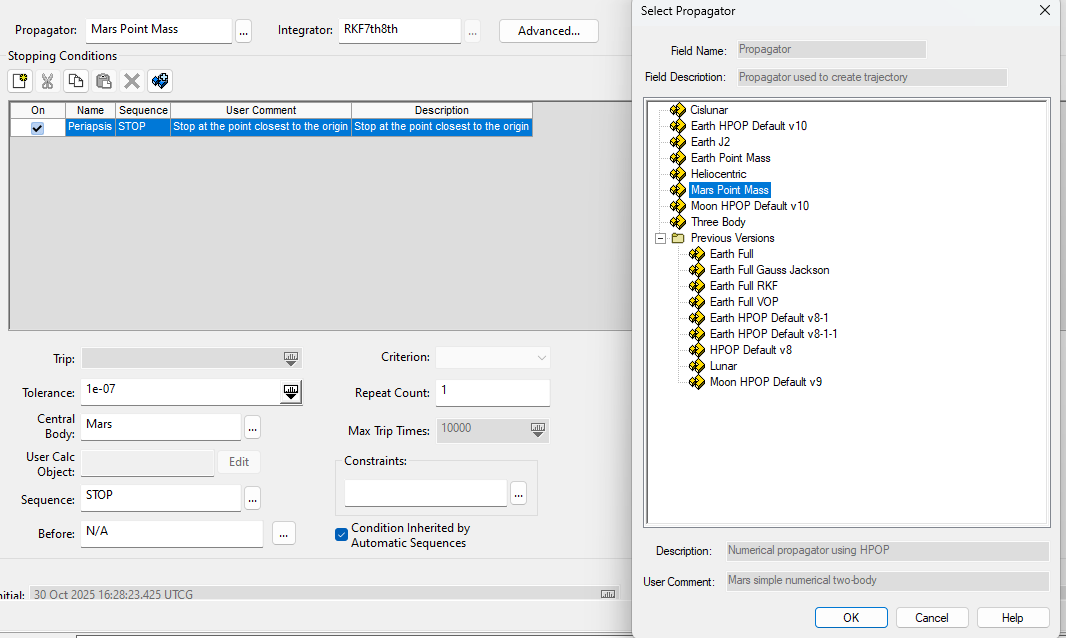1066x638 pixels.
Task: Click the Before field showing N/A
Action: tap(172, 533)
